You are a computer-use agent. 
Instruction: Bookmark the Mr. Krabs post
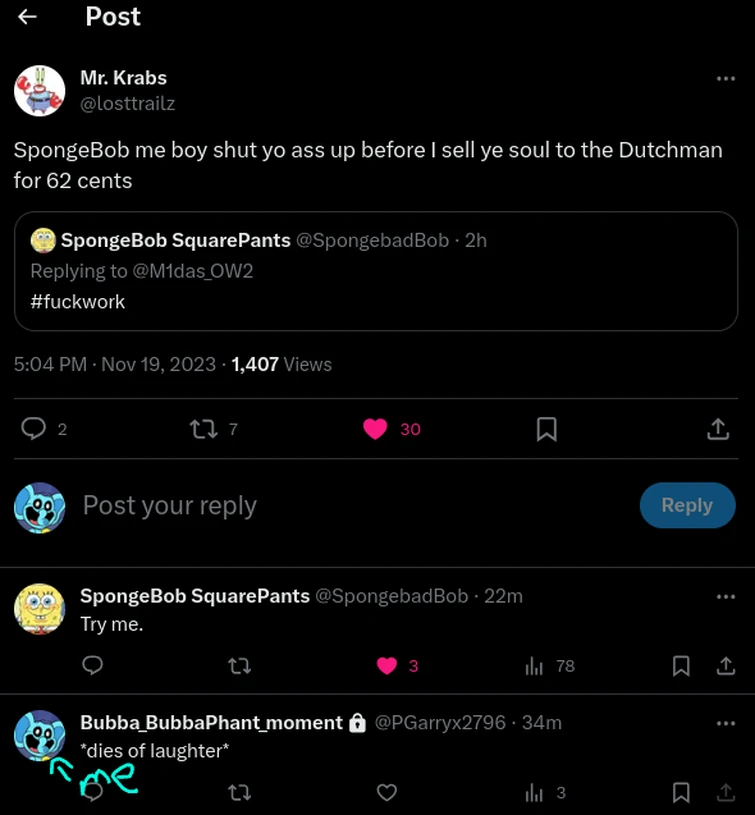pos(546,429)
